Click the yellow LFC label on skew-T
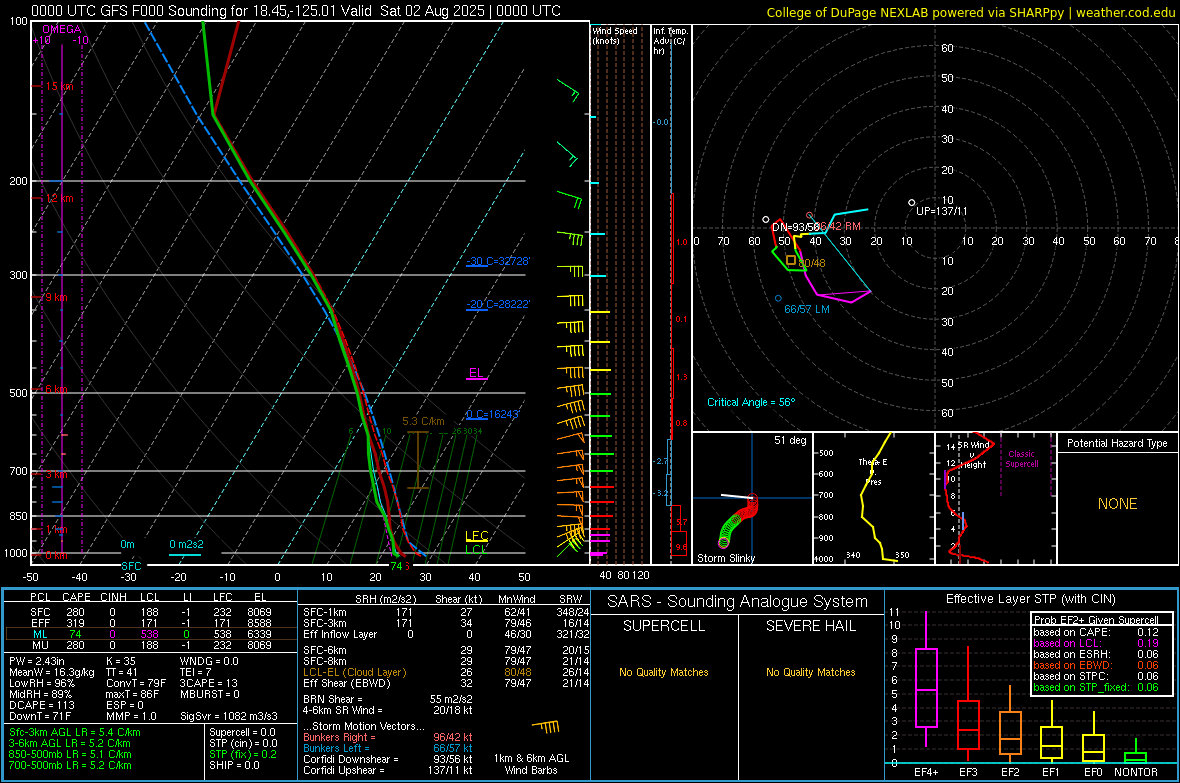This screenshot has height=783, width=1180. [476, 536]
